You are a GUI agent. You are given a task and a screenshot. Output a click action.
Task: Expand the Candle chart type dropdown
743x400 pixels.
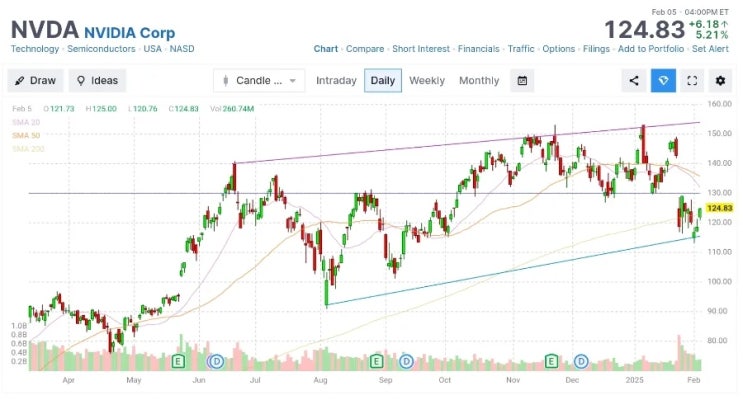click(x=258, y=81)
